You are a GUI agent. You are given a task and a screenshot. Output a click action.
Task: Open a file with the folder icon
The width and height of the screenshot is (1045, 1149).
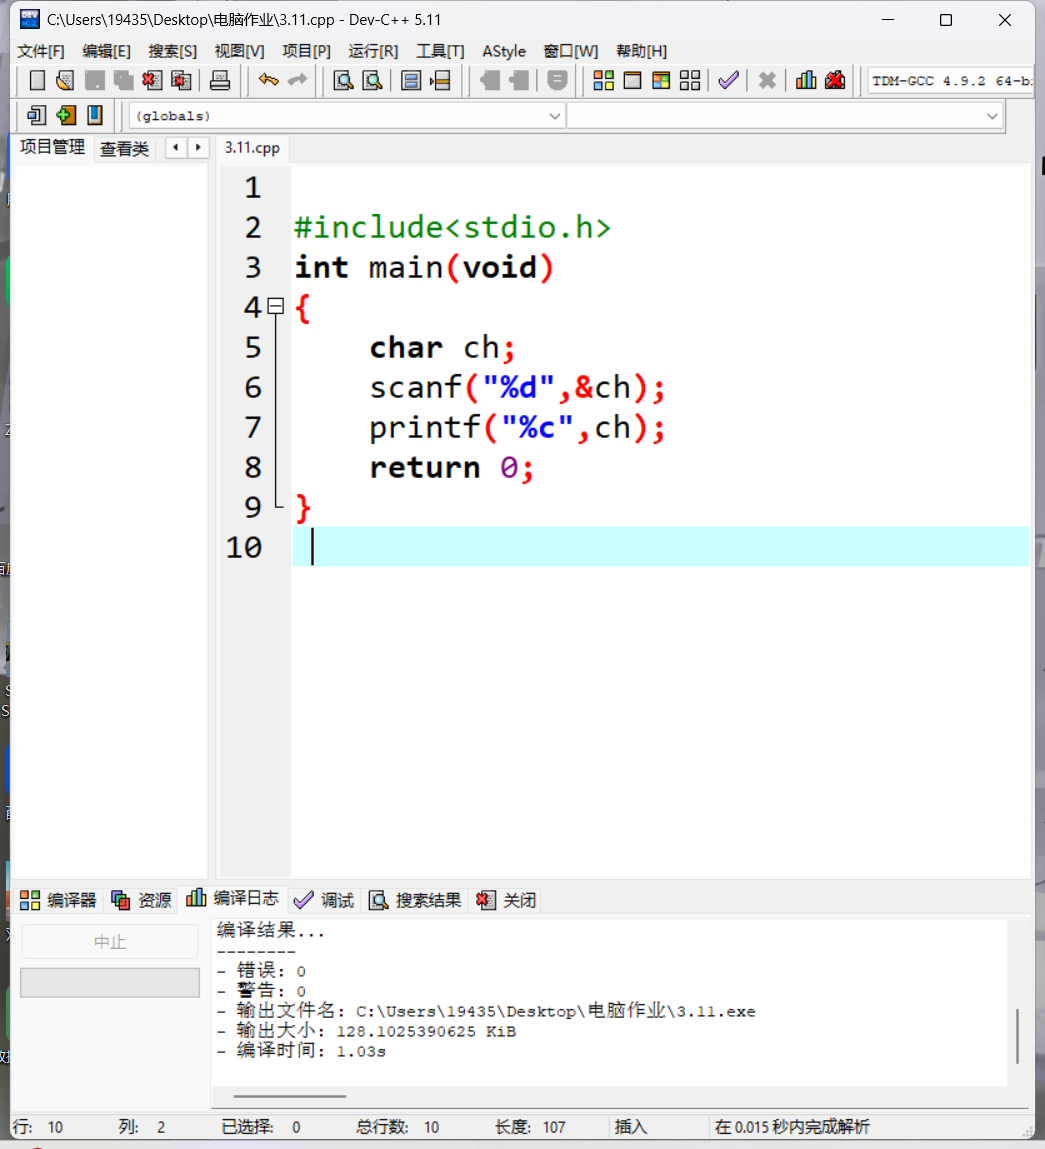coord(65,81)
